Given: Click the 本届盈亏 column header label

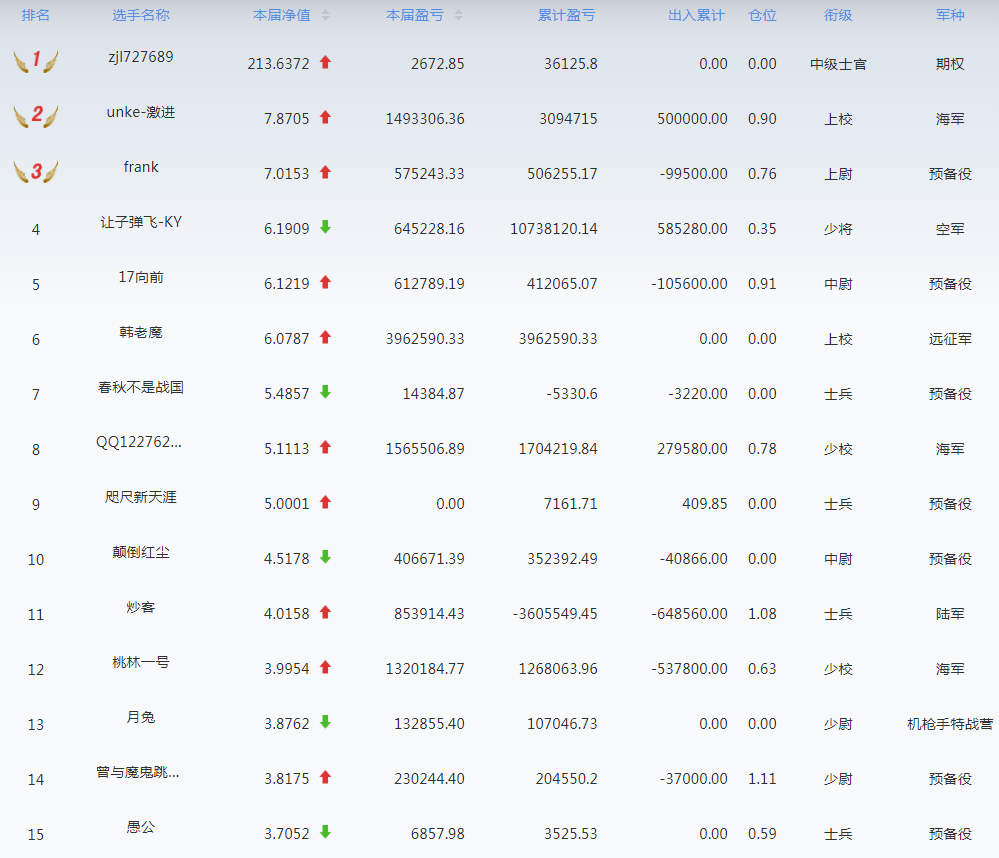Looking at the screenshot, I should 415,15.
